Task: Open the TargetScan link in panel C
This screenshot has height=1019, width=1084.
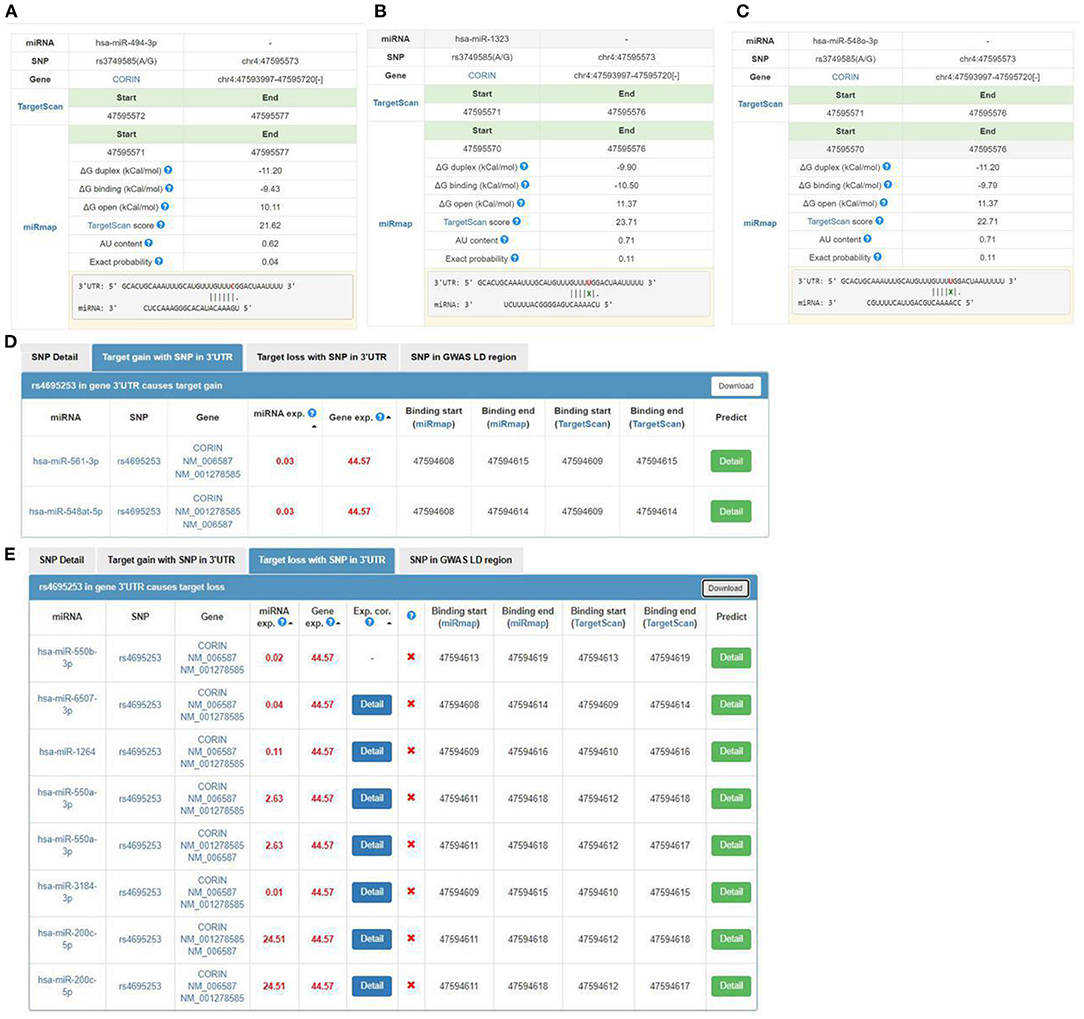Action: pyautogui.click(x=760, y=104)
